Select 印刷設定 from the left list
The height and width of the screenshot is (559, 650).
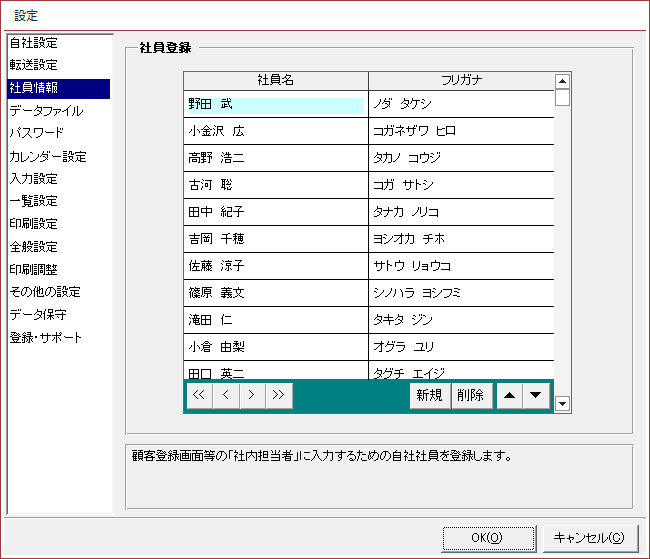34,224
